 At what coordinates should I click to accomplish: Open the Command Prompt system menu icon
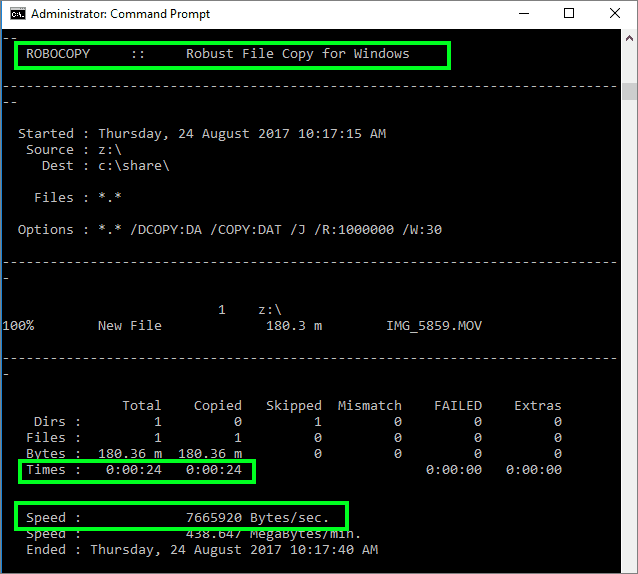tap(18, 14)
